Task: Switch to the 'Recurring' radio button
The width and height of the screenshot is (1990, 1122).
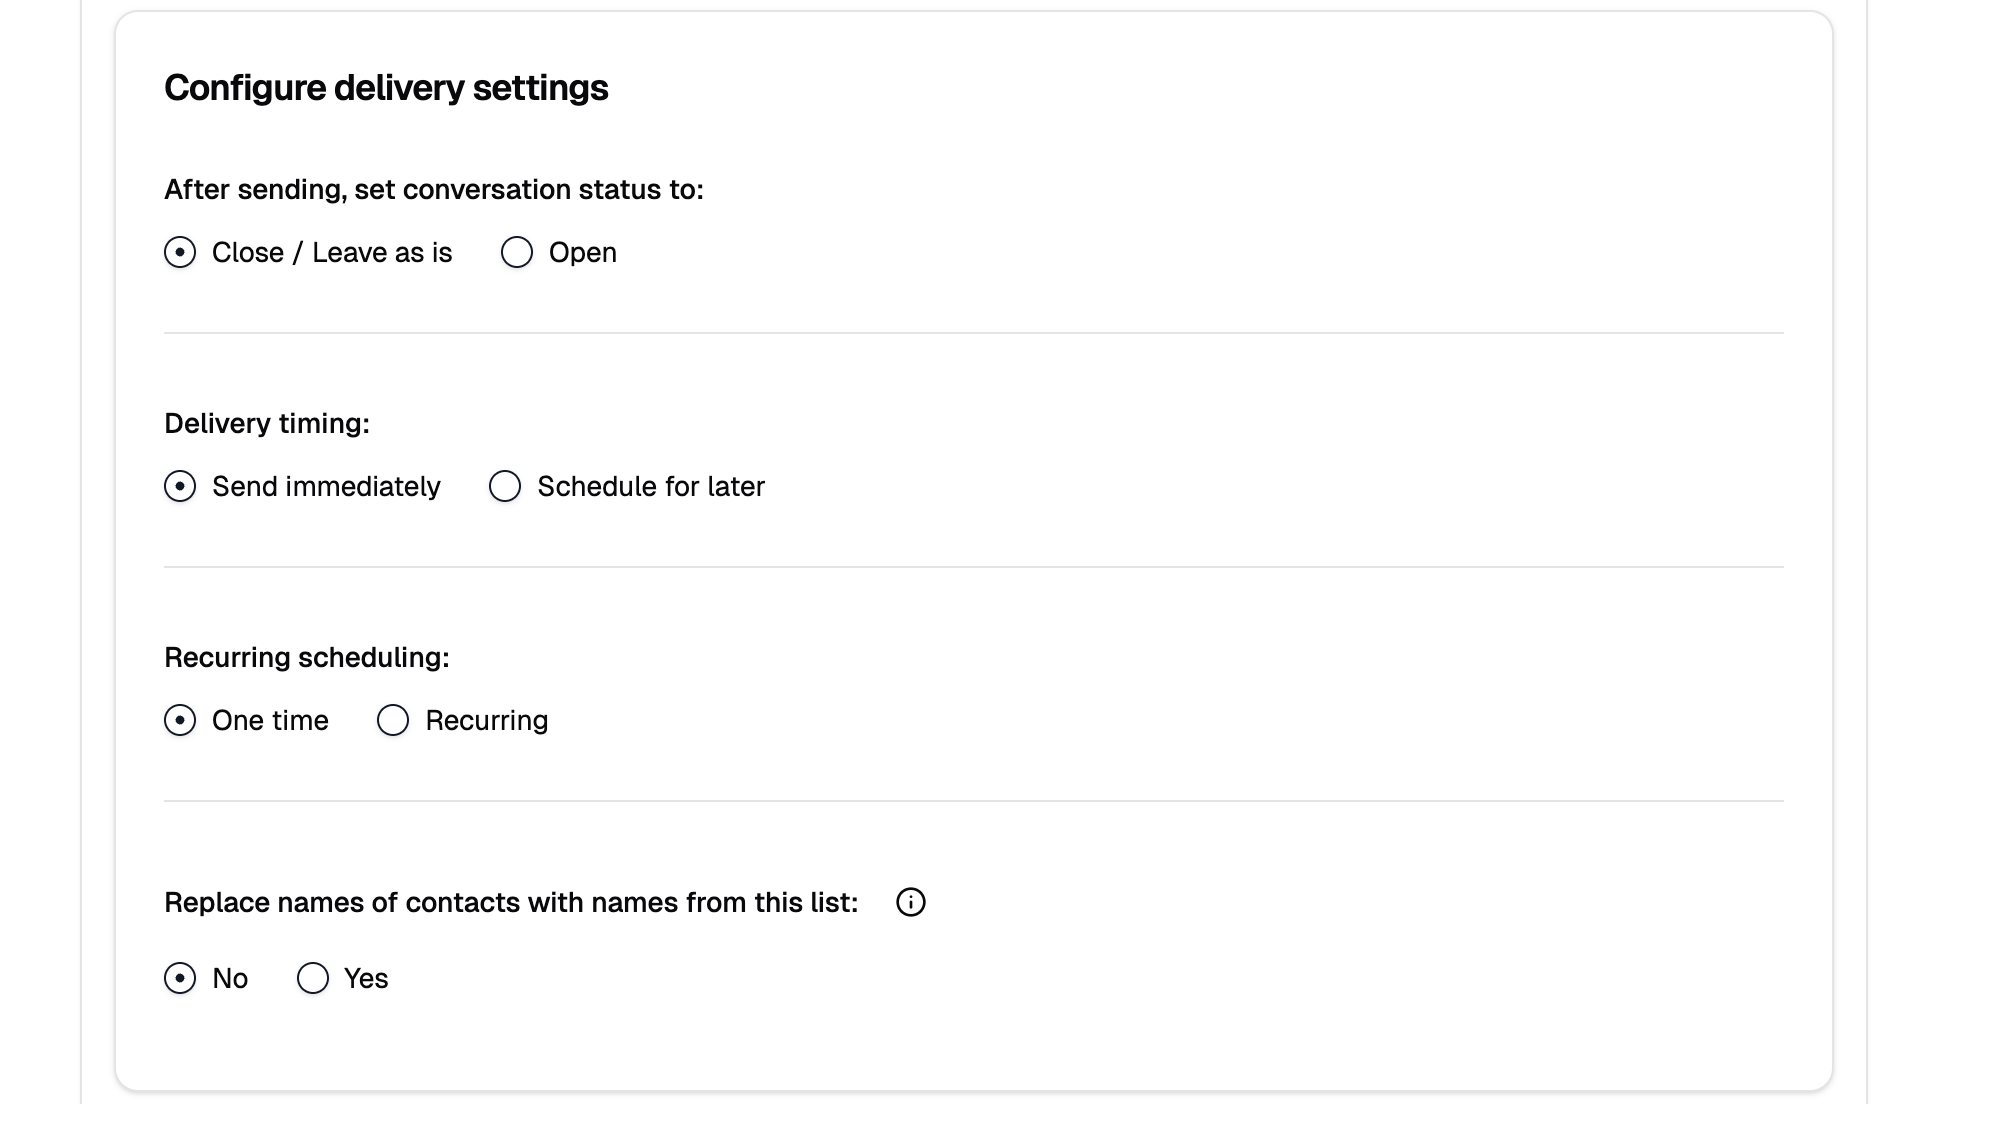Action: pyautogui.click(x=393, y=720)
